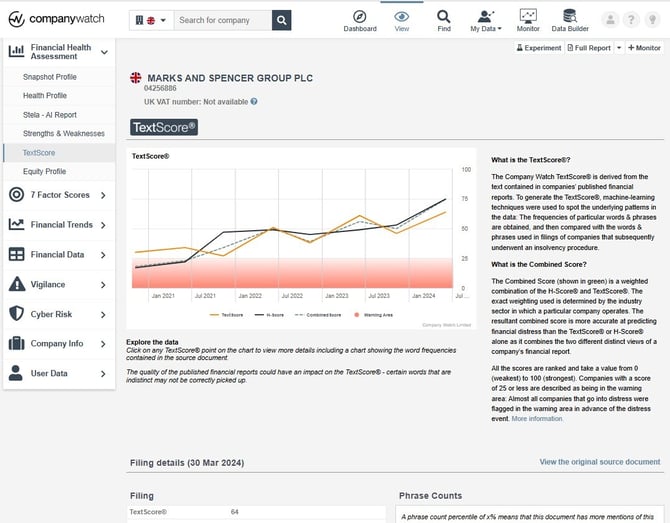Open the user account icon
This screenshot has width=670, height=523.
point(611,20)
